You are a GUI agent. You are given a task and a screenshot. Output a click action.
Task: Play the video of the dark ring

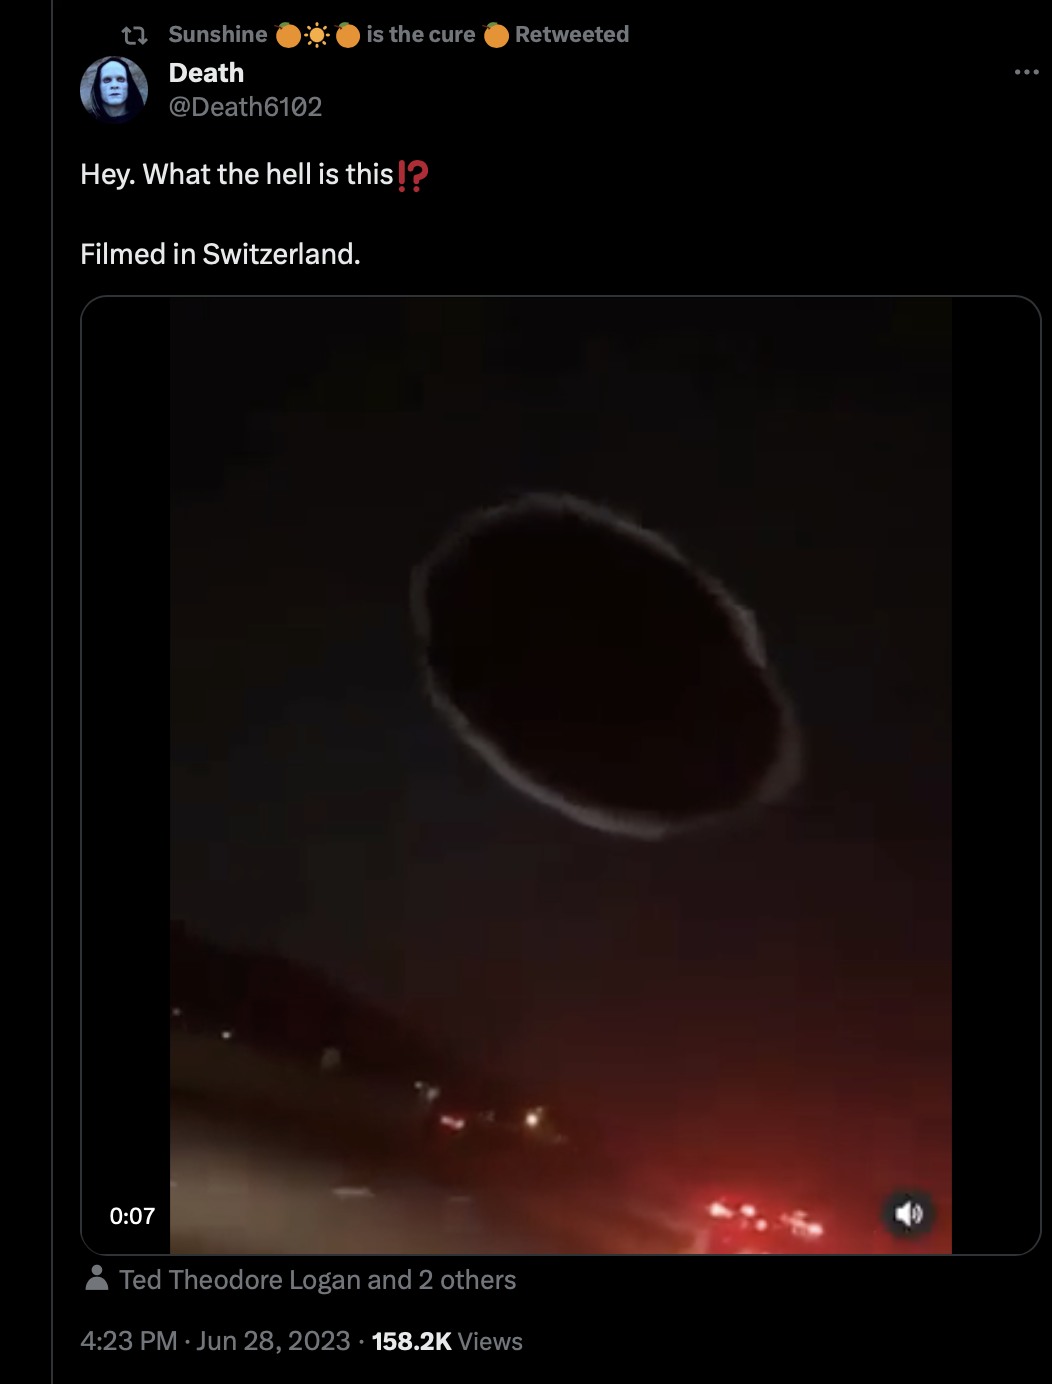point(561,775)
